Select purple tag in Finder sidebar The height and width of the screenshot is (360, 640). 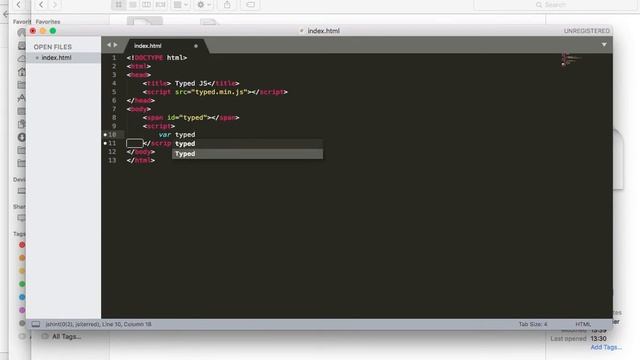[x=22, y=310]
